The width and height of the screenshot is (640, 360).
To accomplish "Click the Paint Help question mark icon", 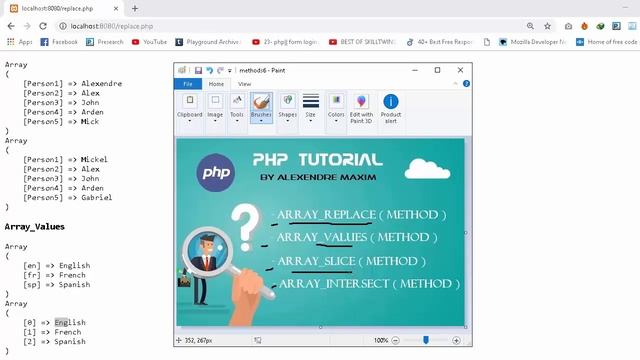I will [466, 83].
